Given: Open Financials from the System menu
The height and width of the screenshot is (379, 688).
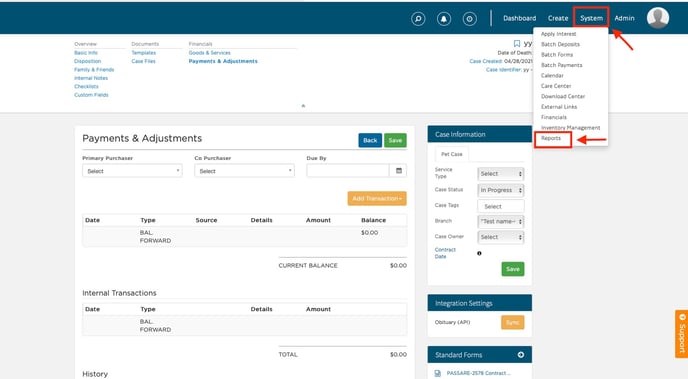Looking at the screenshot, I should 554,117.
